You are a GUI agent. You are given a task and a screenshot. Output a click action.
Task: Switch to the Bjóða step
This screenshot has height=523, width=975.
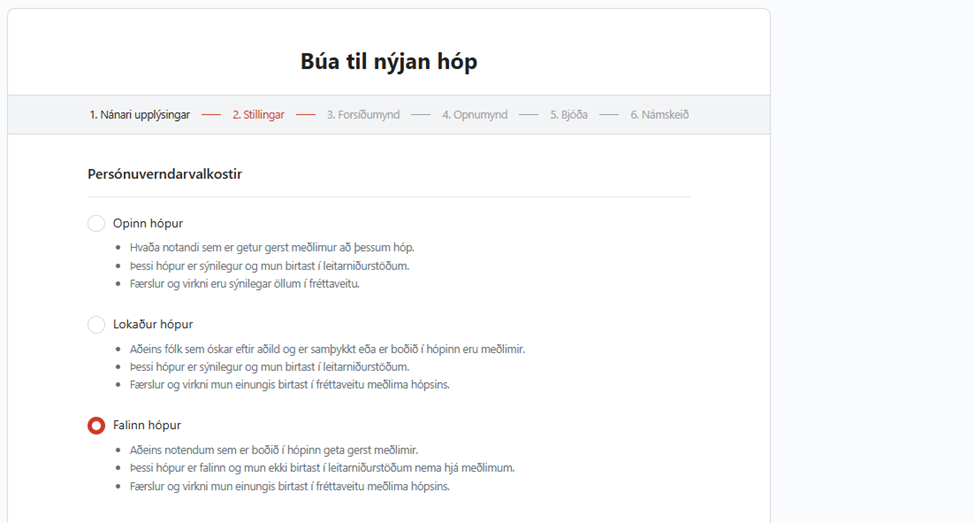pos(569,115)
